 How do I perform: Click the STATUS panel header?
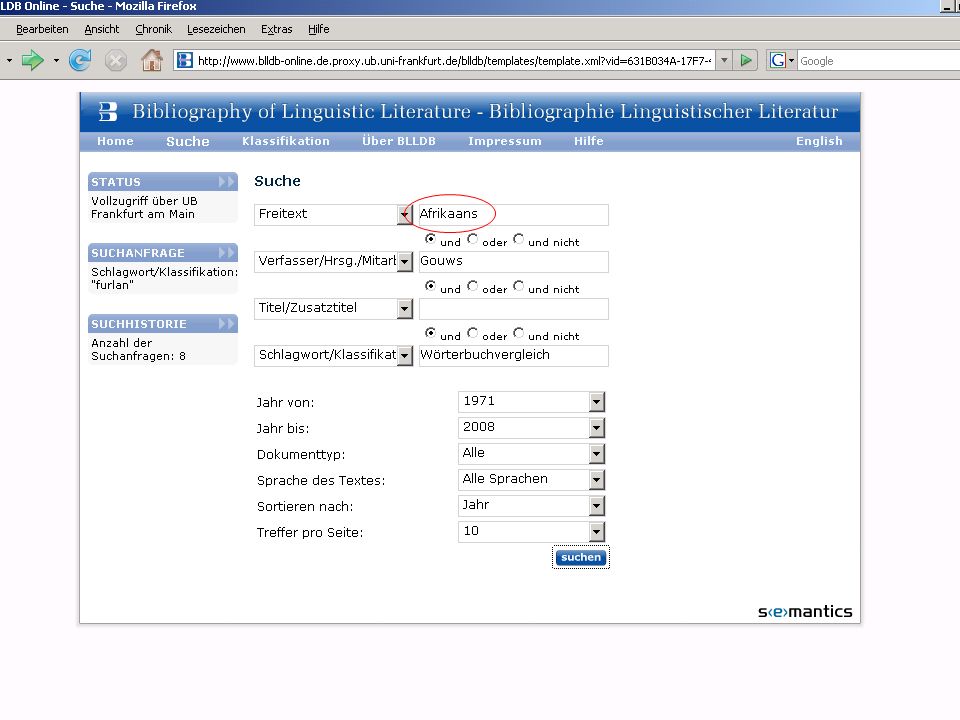point(163,182)
